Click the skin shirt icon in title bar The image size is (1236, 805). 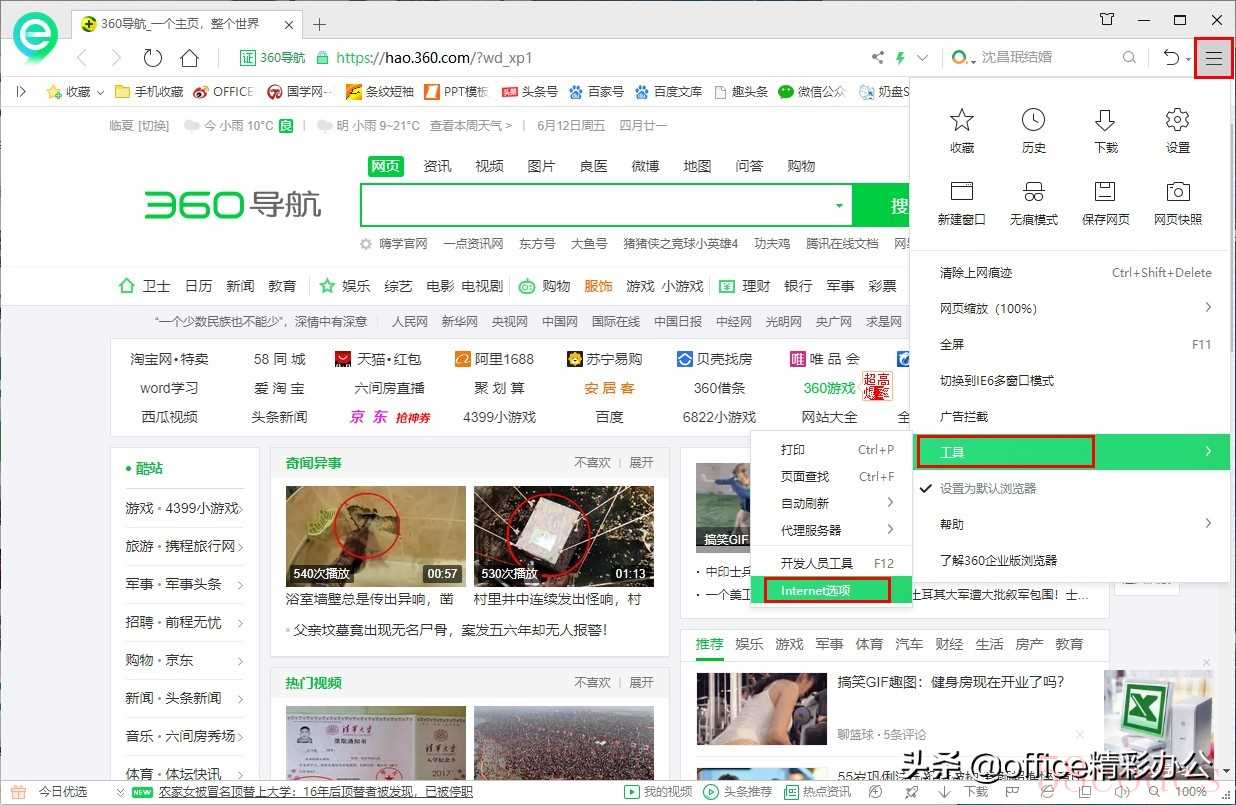1106,19
